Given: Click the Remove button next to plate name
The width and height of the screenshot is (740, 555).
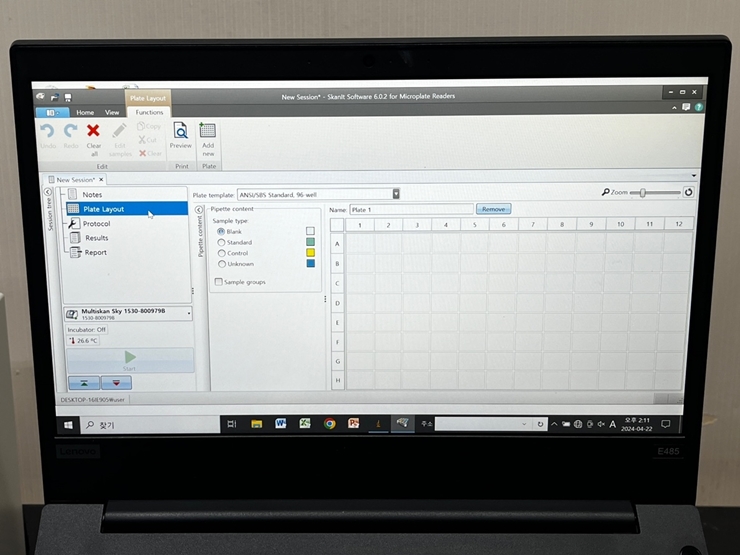Looking at the screenshot, I should 493,209.
